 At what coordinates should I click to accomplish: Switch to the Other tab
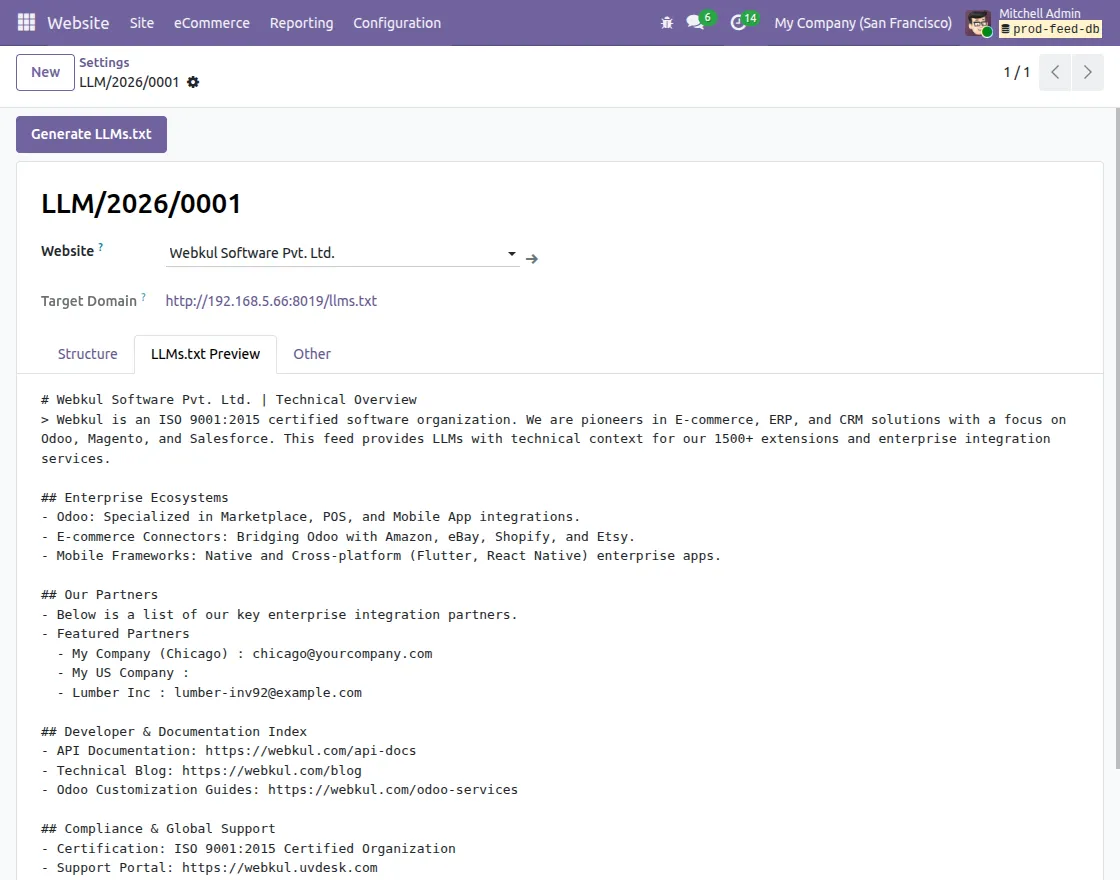tap(312, 354)
